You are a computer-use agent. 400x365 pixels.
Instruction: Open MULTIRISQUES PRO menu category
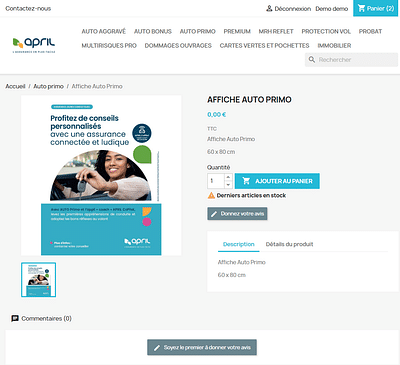pos(109,45)
